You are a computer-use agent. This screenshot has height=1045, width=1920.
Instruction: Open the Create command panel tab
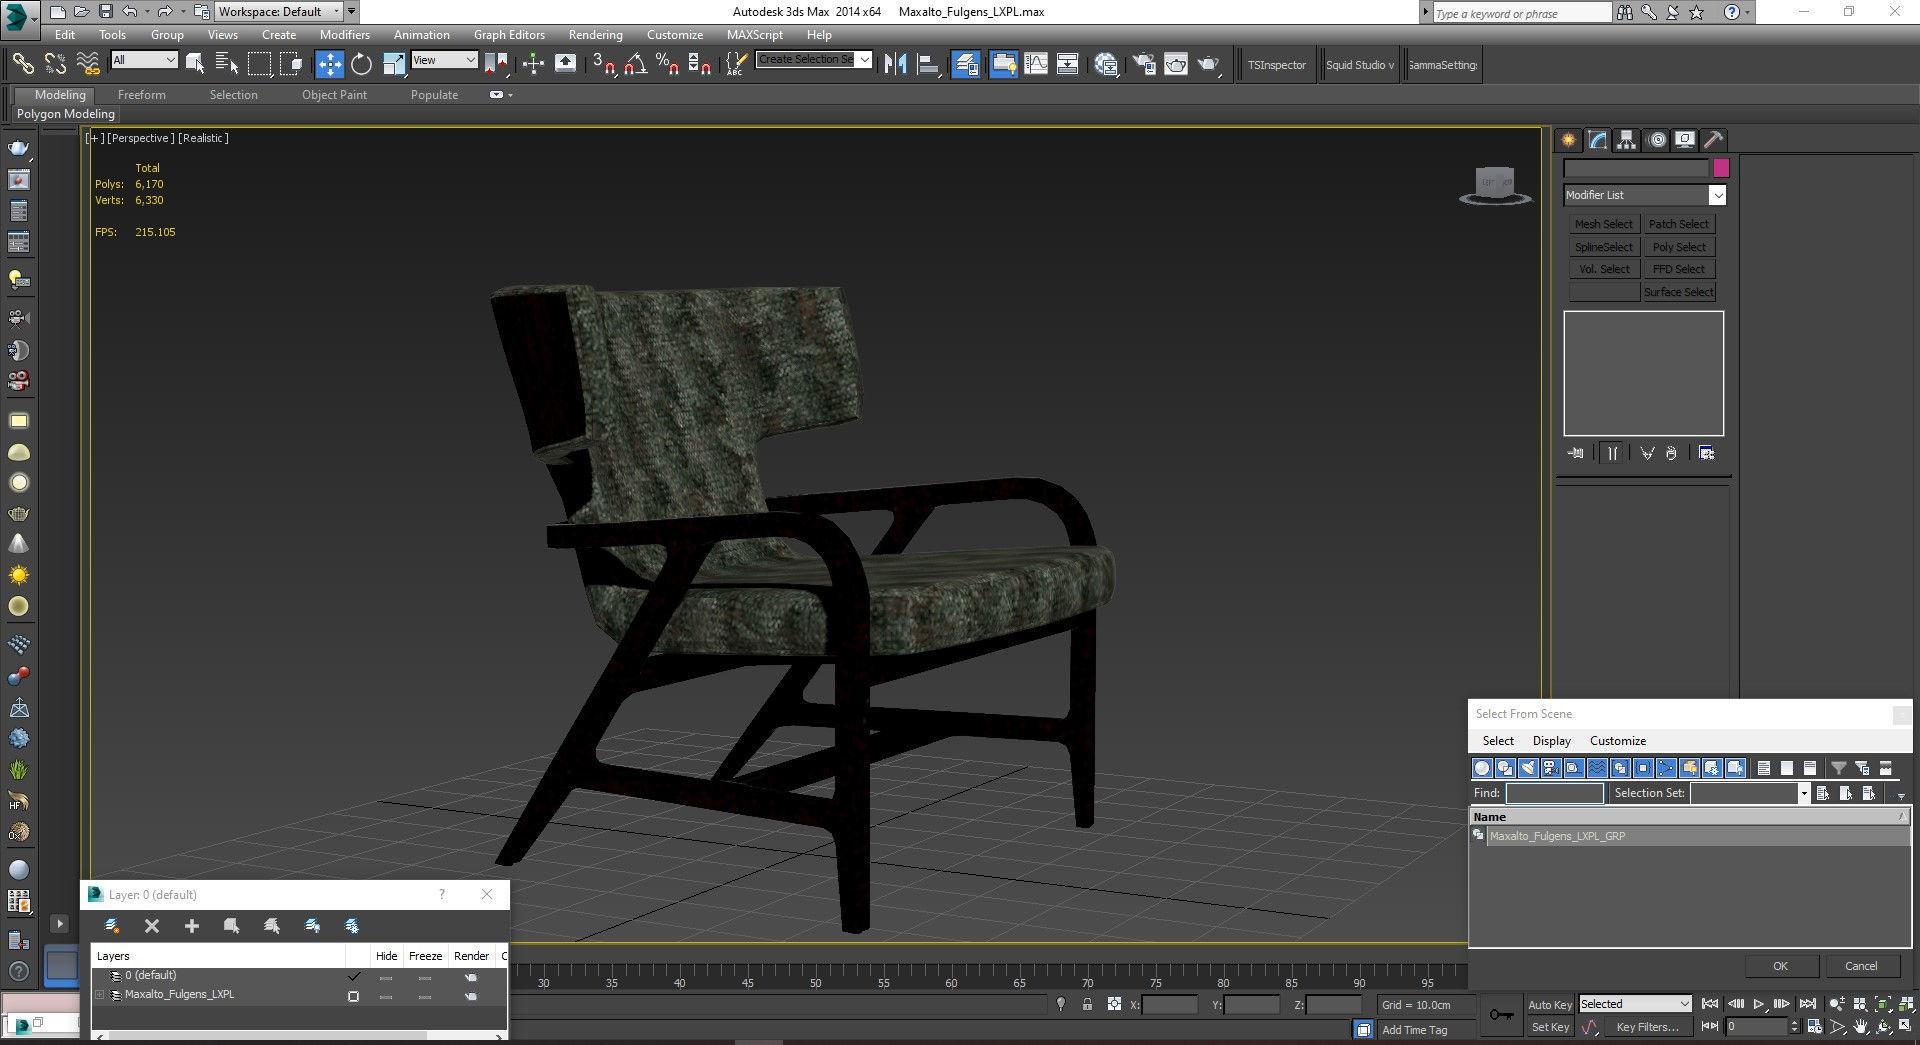[1568, 140]
